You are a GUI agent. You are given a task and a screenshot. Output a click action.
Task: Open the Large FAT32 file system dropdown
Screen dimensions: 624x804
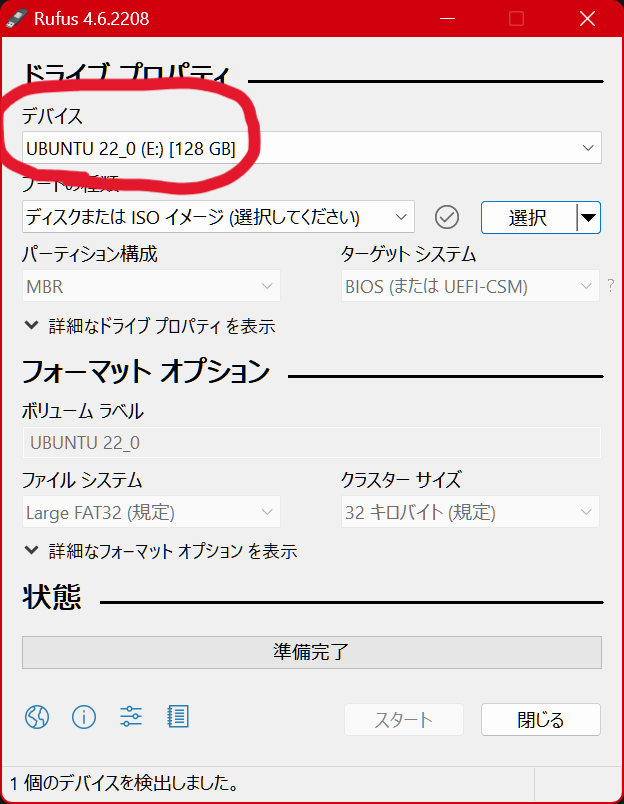(x=151, y=512)
